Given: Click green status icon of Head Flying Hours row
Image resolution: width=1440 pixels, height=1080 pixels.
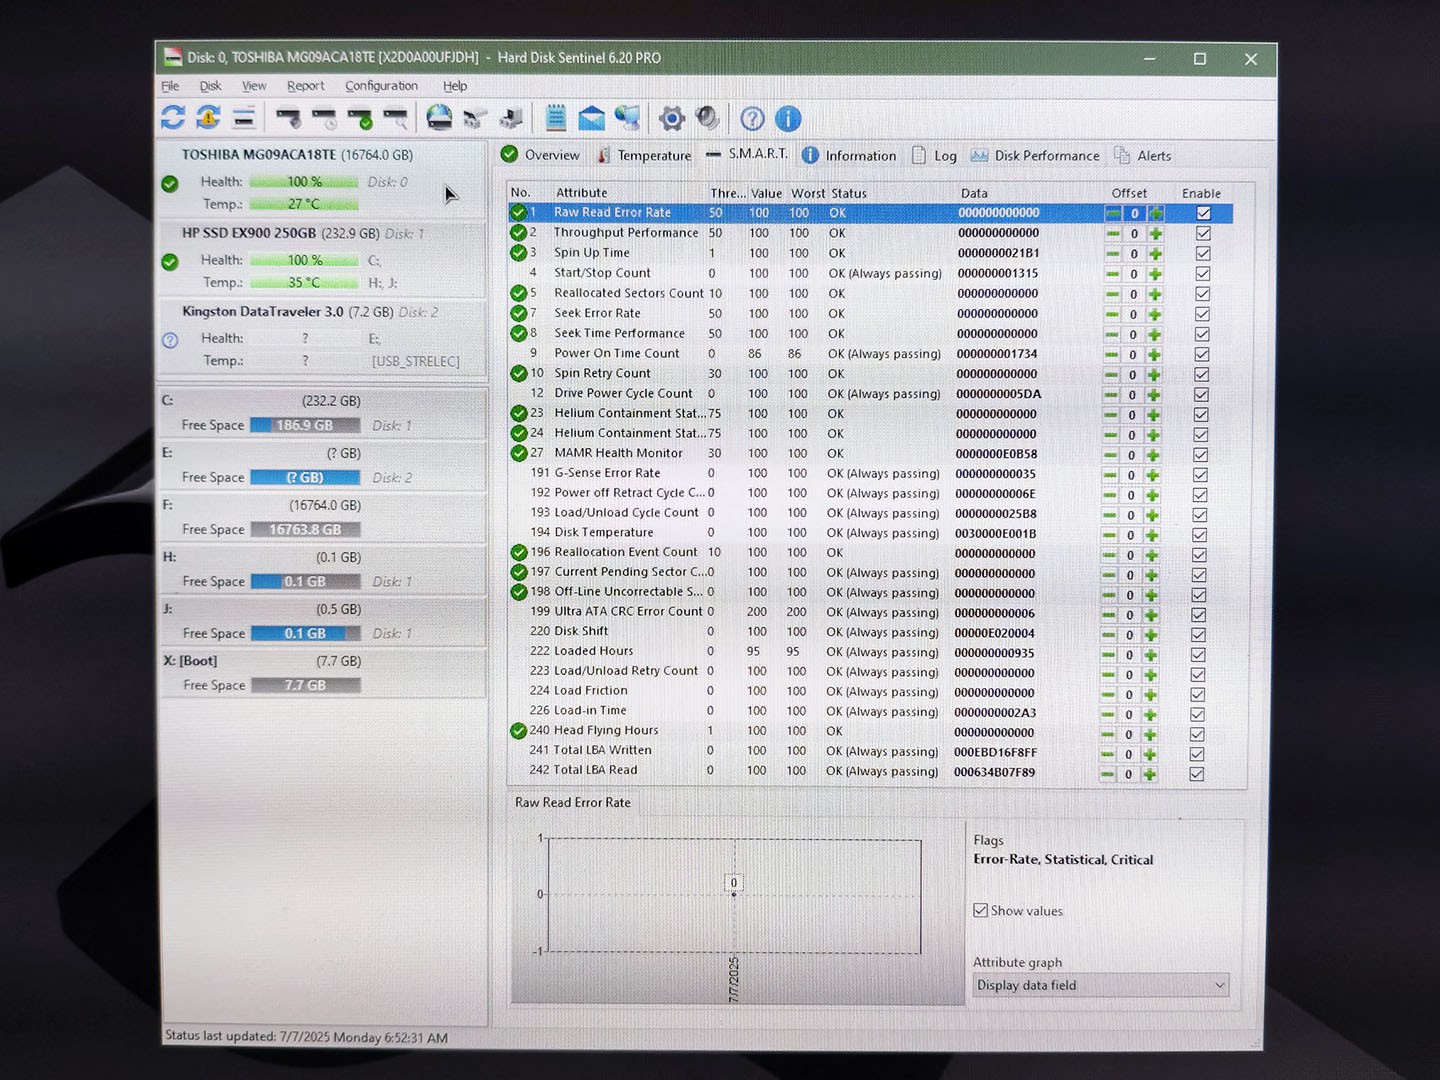Looking at the screenshot, I should click(x=518, y=731).
